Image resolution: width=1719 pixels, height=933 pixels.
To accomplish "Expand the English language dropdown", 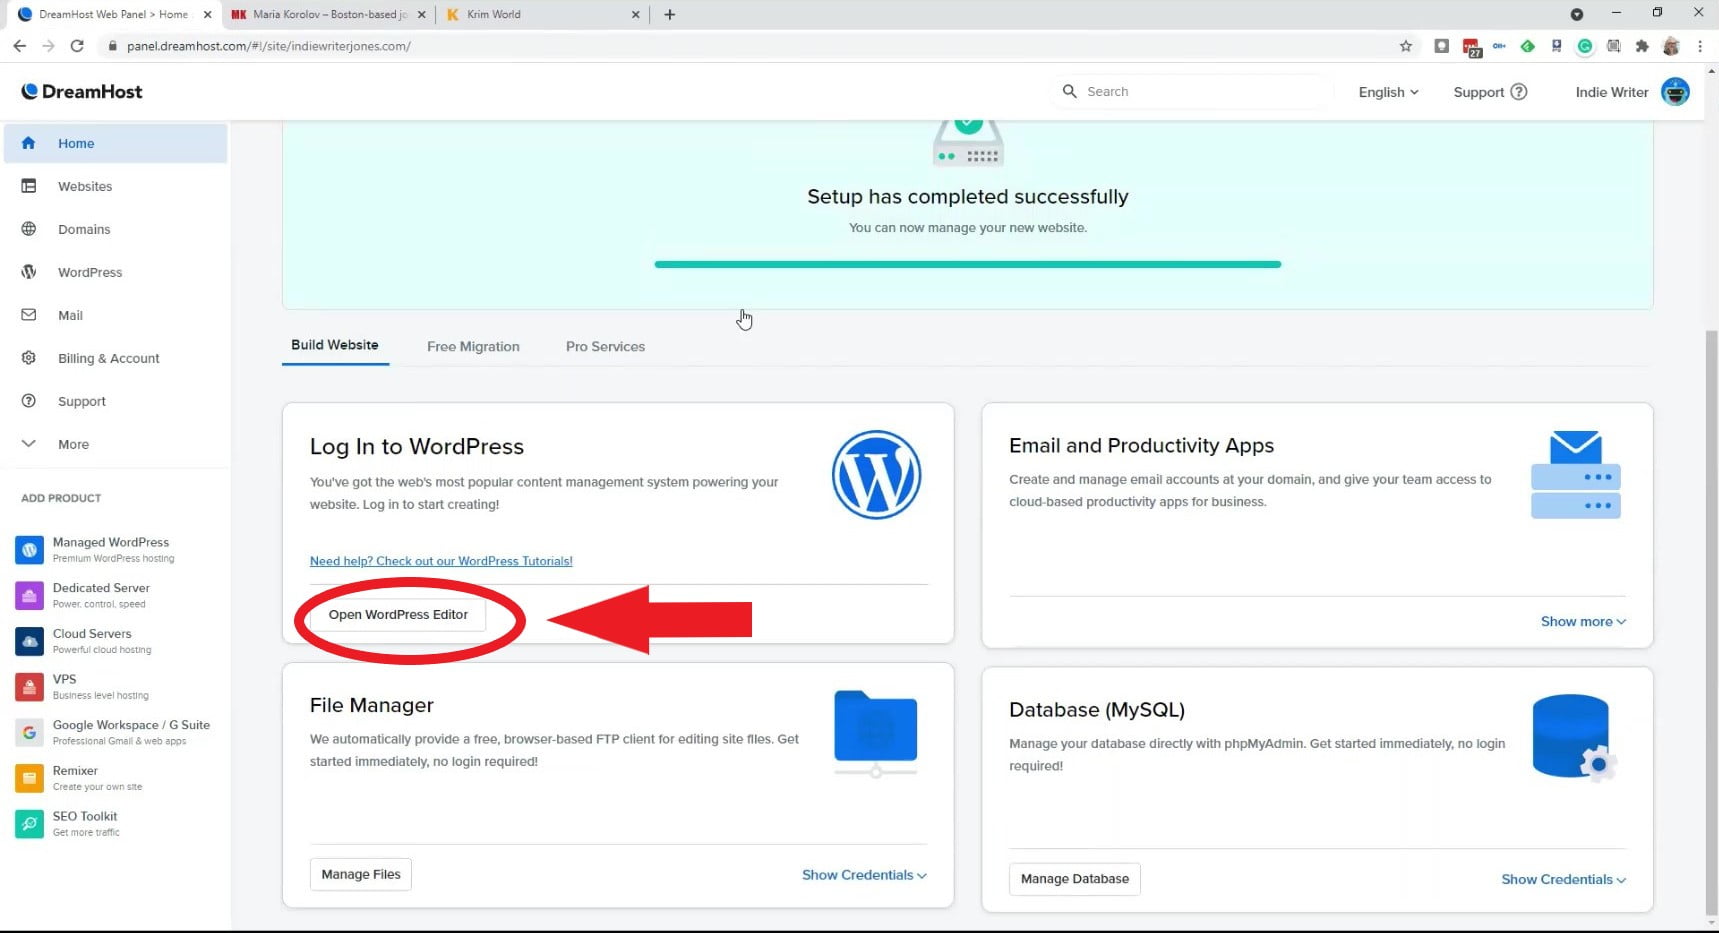I will tap(1388, 92).
